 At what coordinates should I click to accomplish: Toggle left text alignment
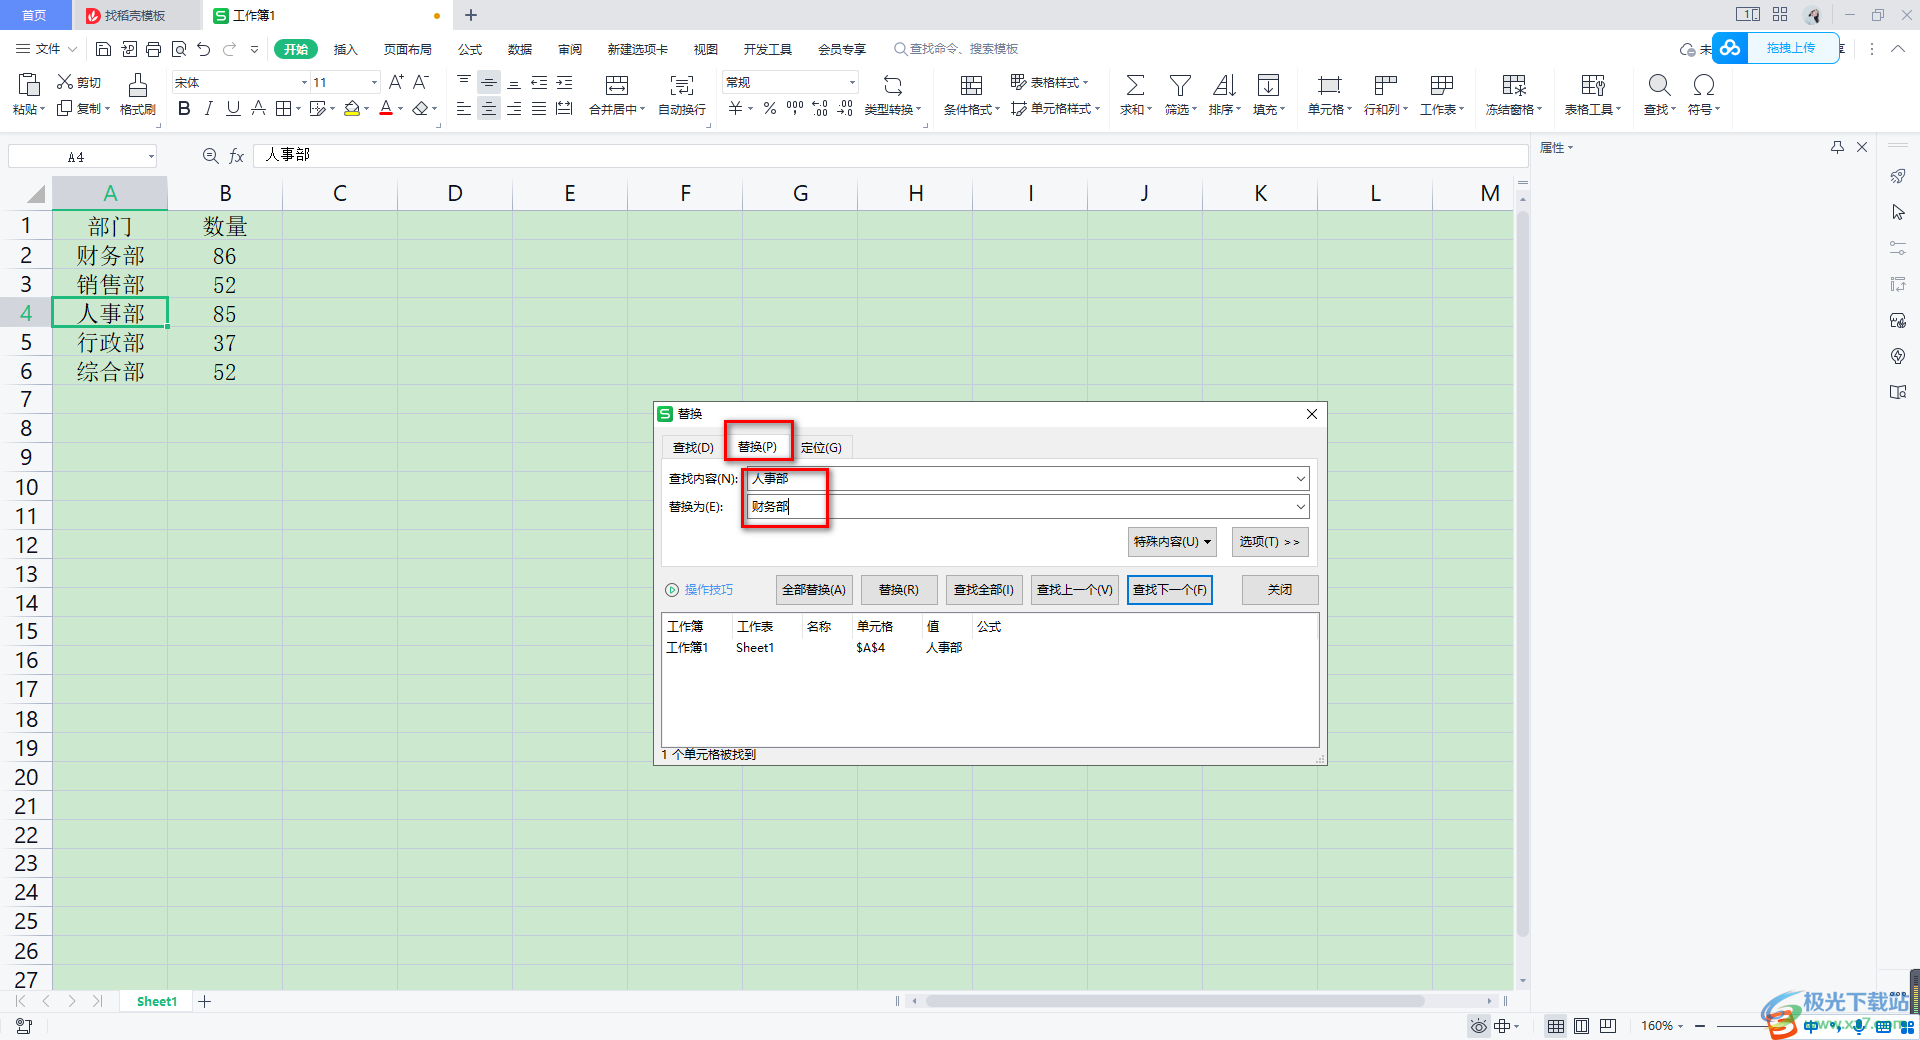[464, 108]
